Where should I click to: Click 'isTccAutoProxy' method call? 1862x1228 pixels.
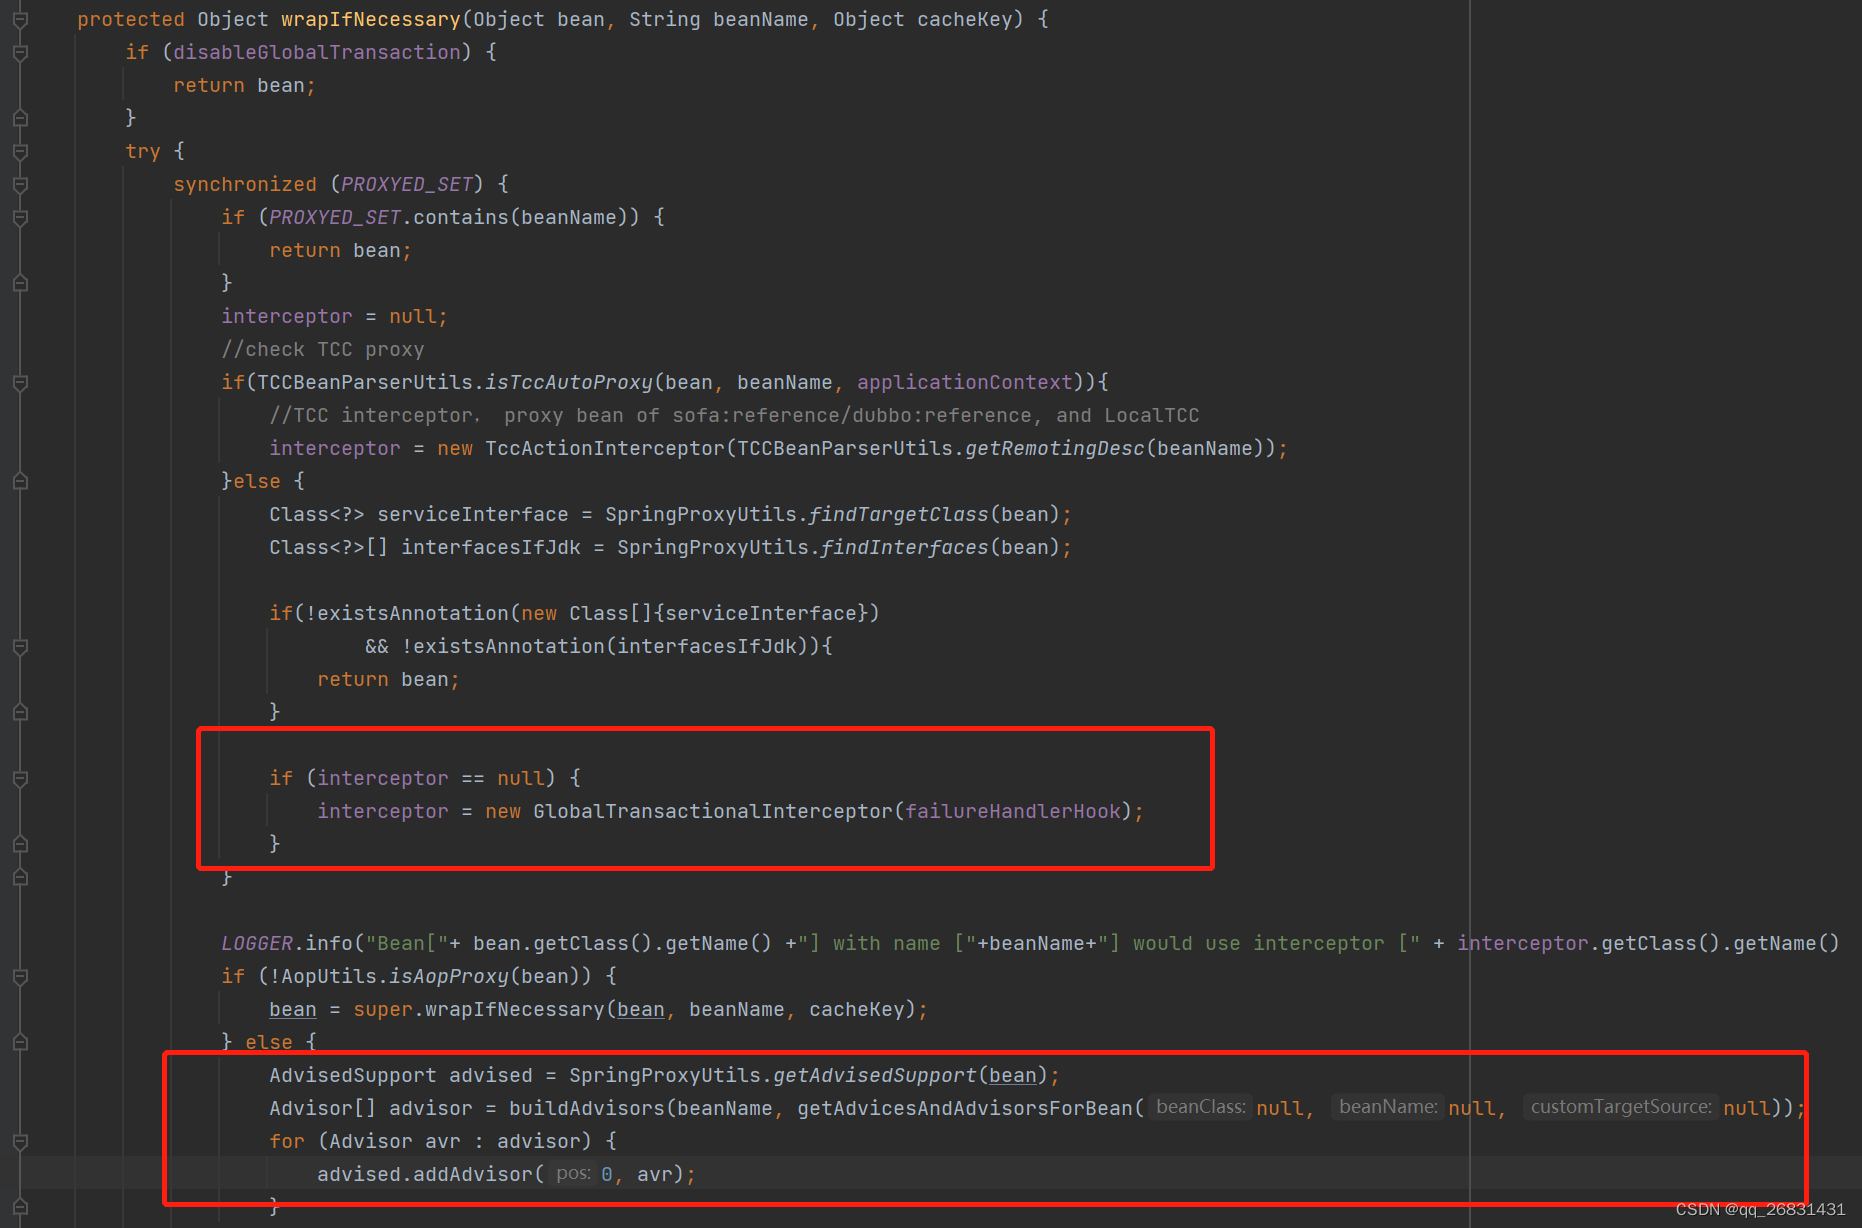tap(569, 383)
